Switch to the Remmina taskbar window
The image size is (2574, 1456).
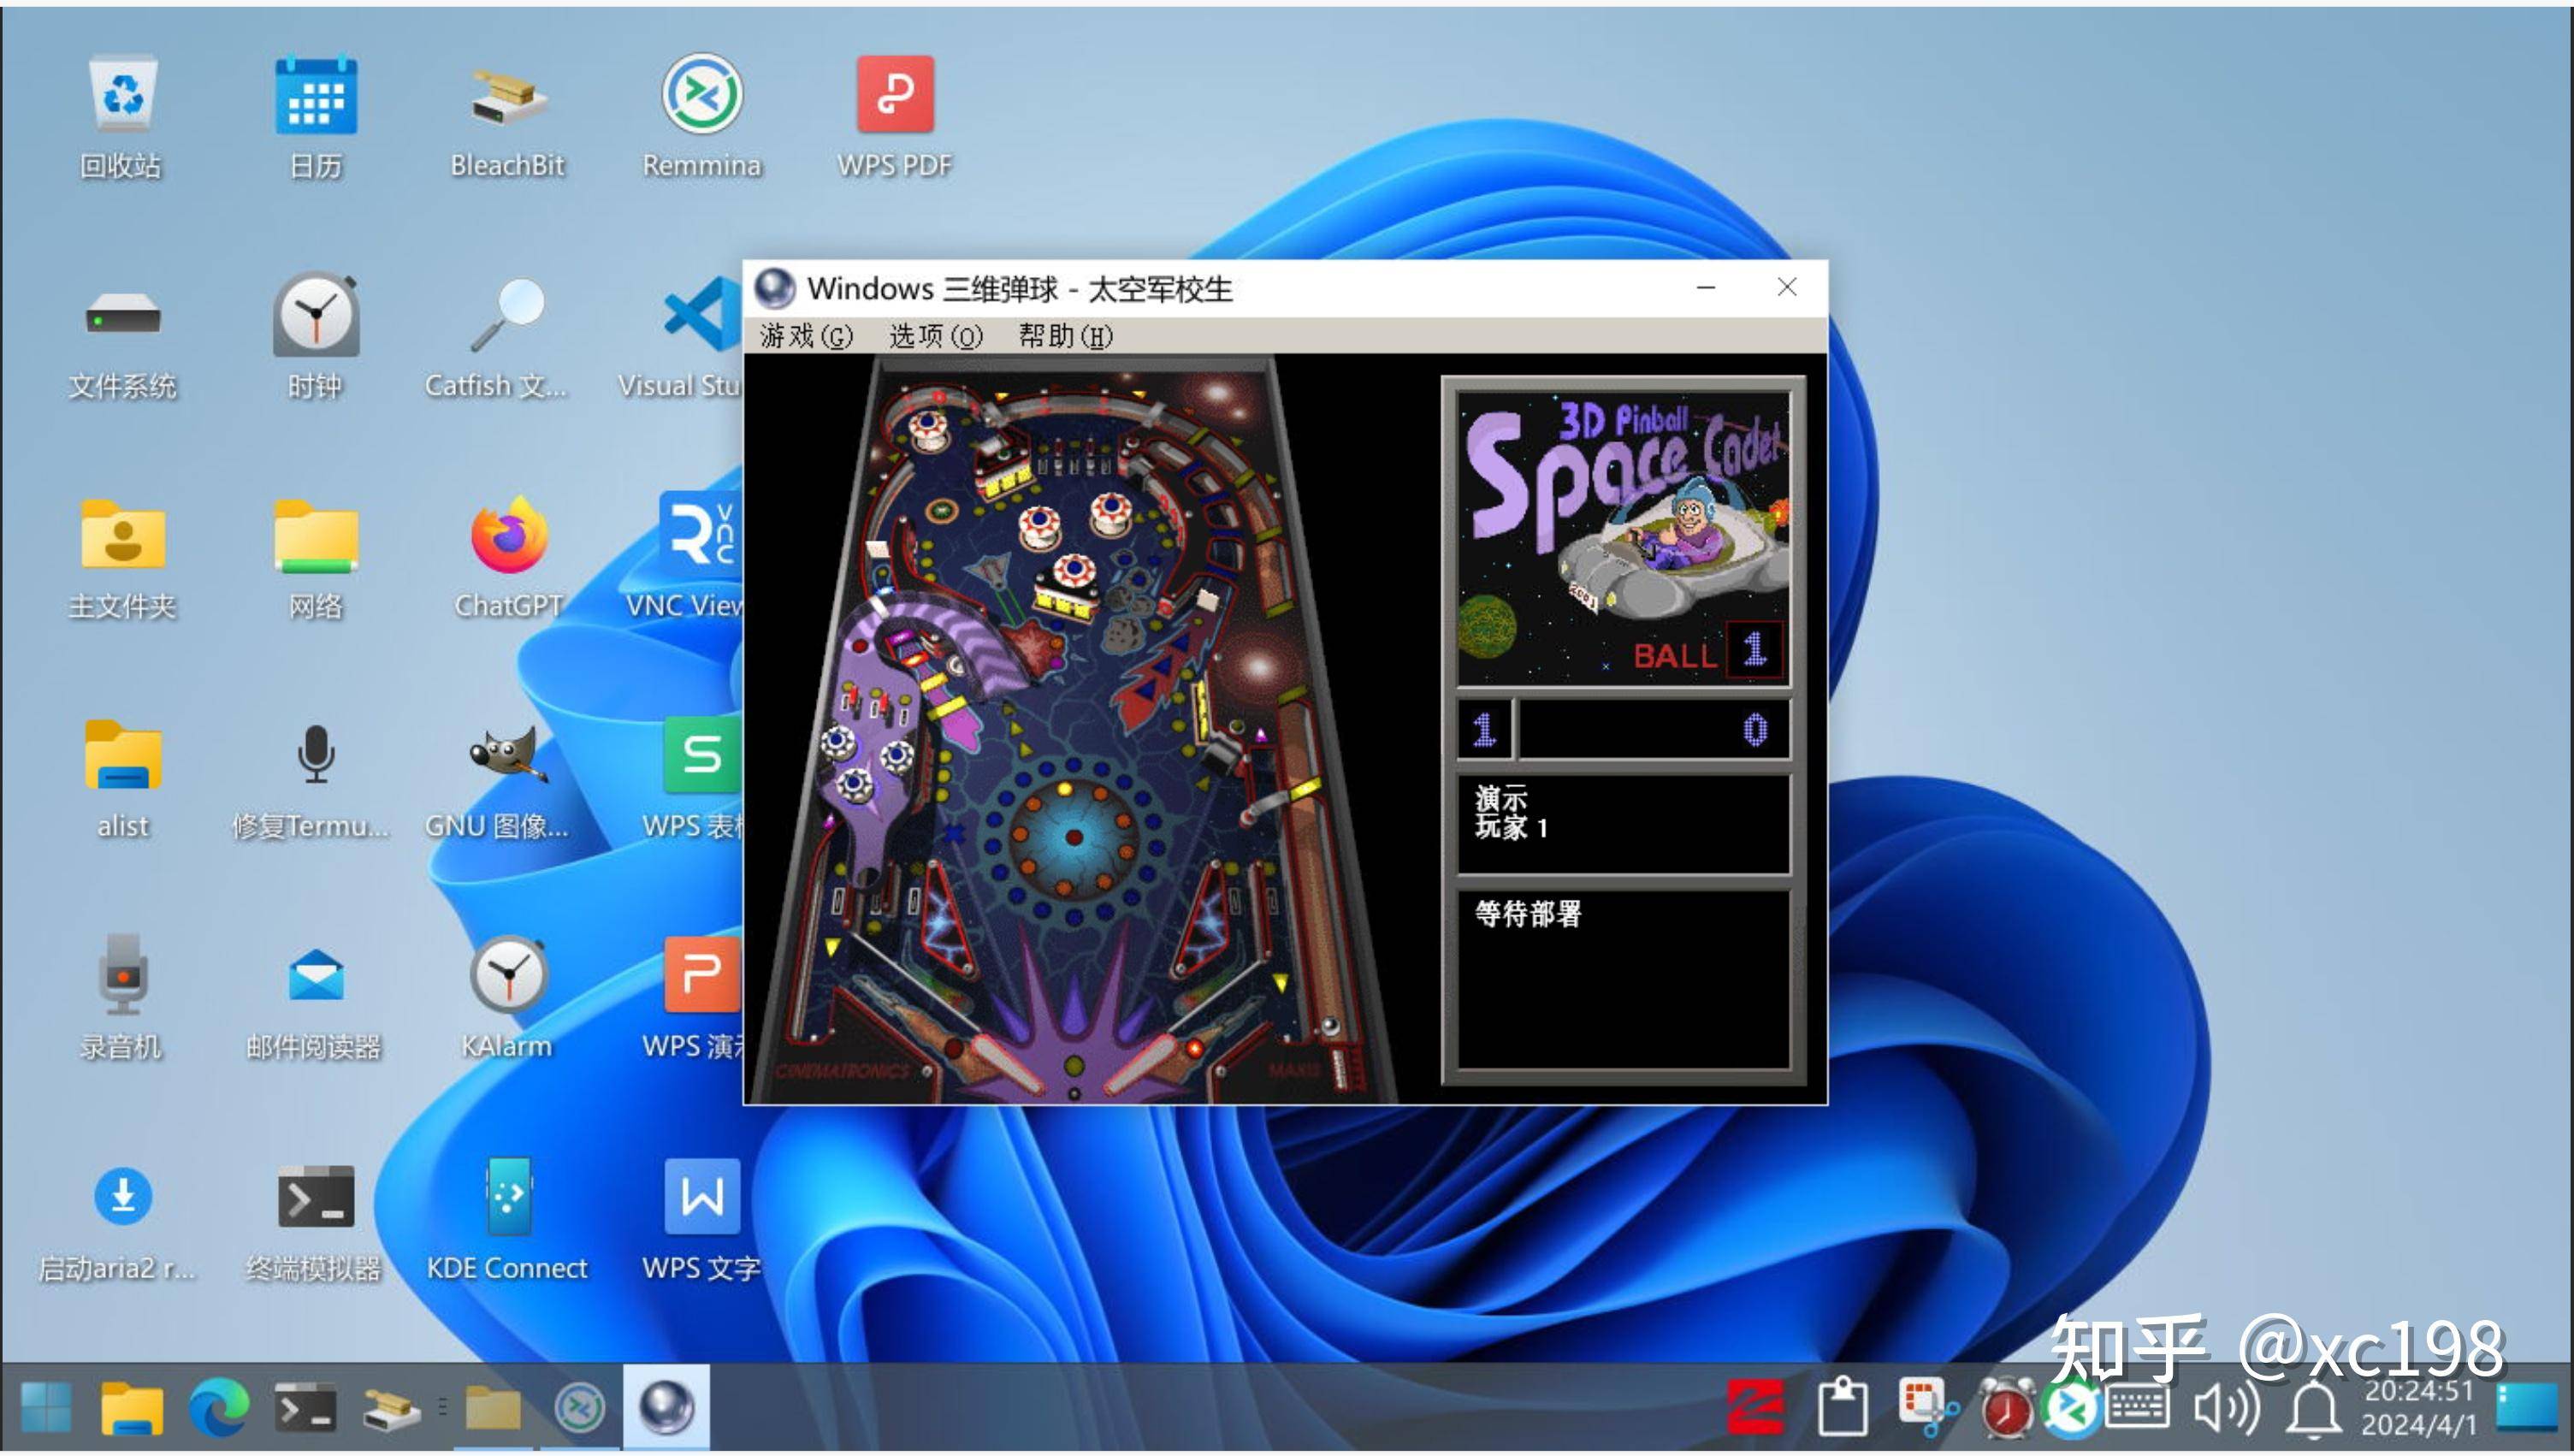(x=580, y=1408)
